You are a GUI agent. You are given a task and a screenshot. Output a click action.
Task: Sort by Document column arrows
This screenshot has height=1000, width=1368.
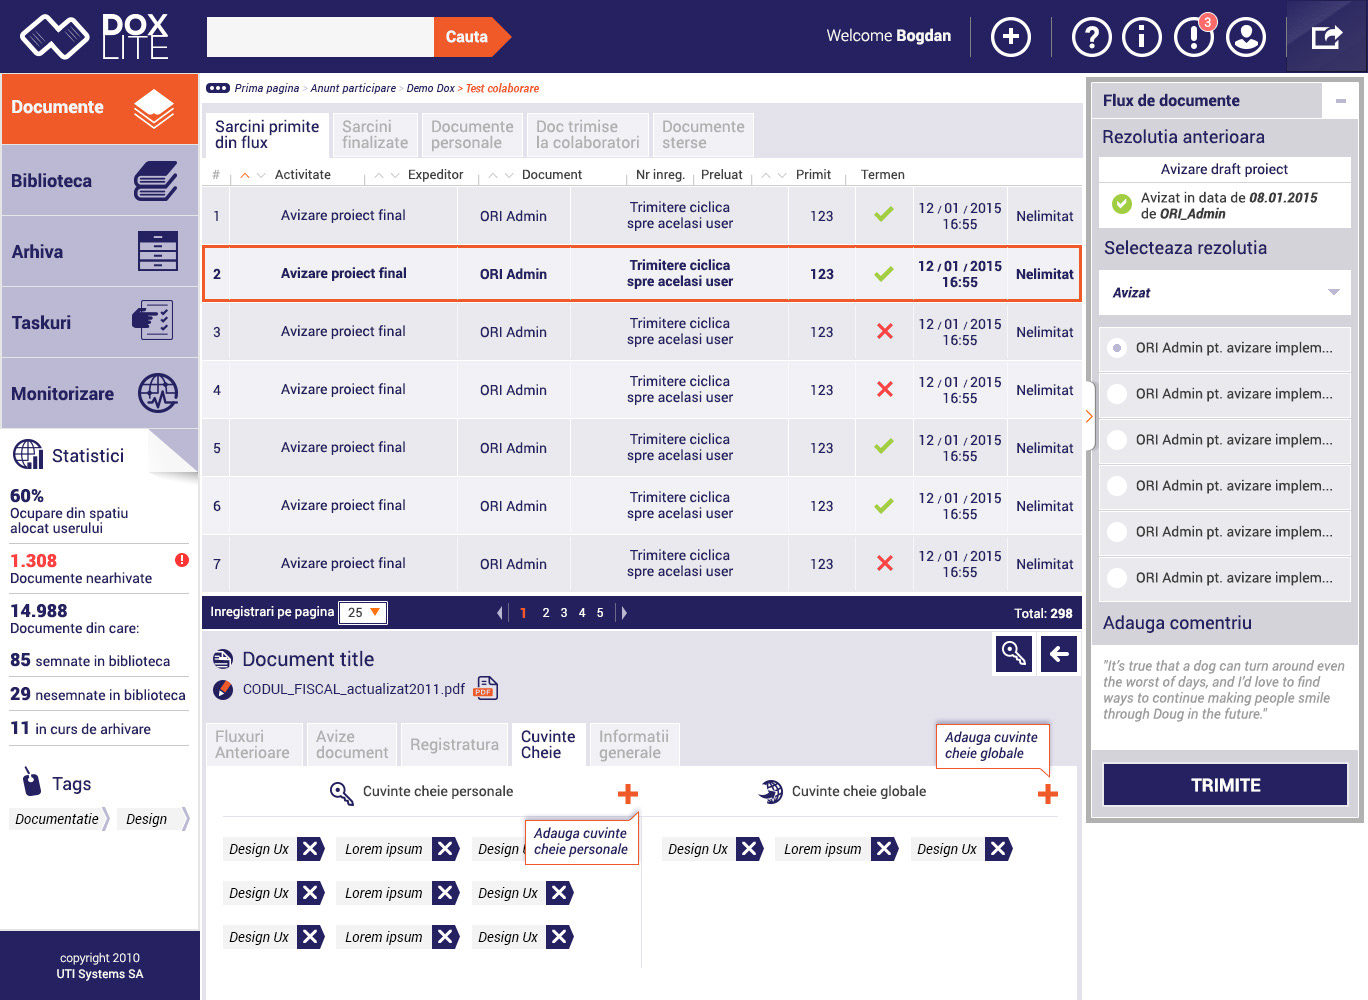501,175
